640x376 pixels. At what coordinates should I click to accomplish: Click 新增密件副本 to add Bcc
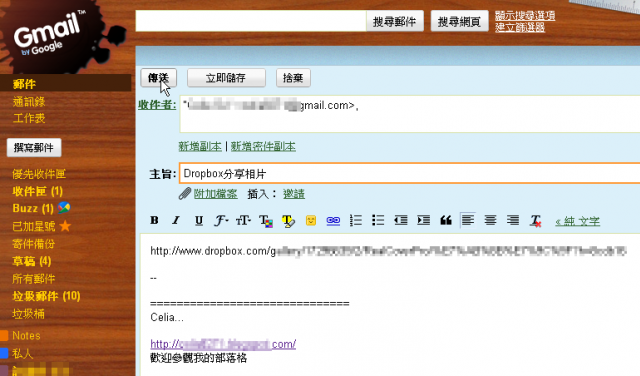(x=263, y=146)
